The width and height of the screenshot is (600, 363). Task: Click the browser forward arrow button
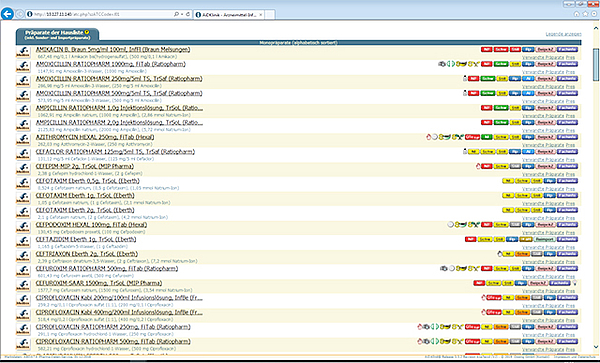pos(20,15)
